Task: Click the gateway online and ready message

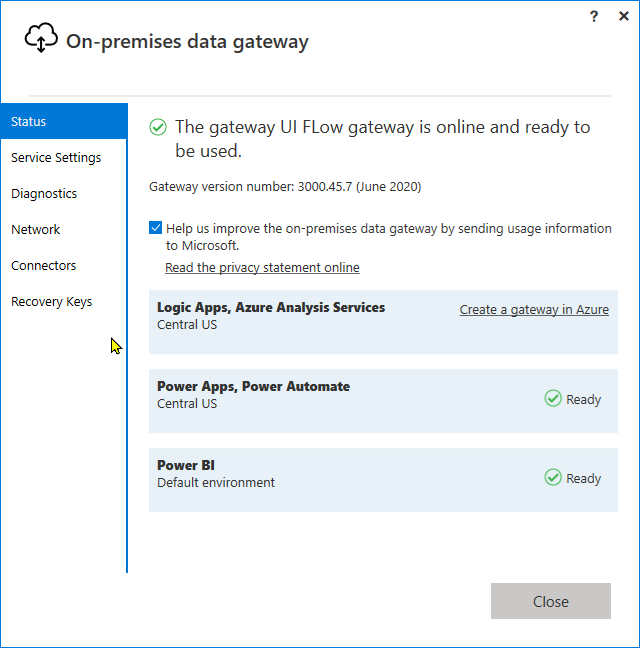Action: 383,139
